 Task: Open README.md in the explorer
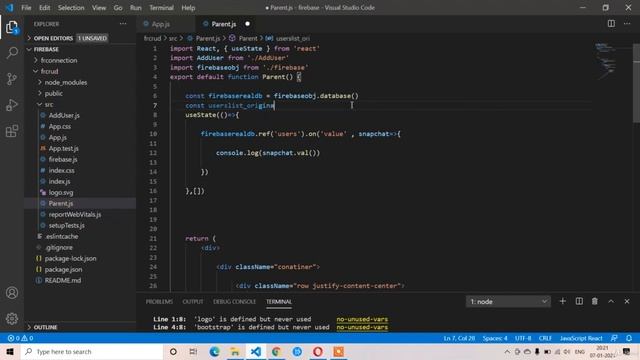pyautogui.click(x=62, y=280)
